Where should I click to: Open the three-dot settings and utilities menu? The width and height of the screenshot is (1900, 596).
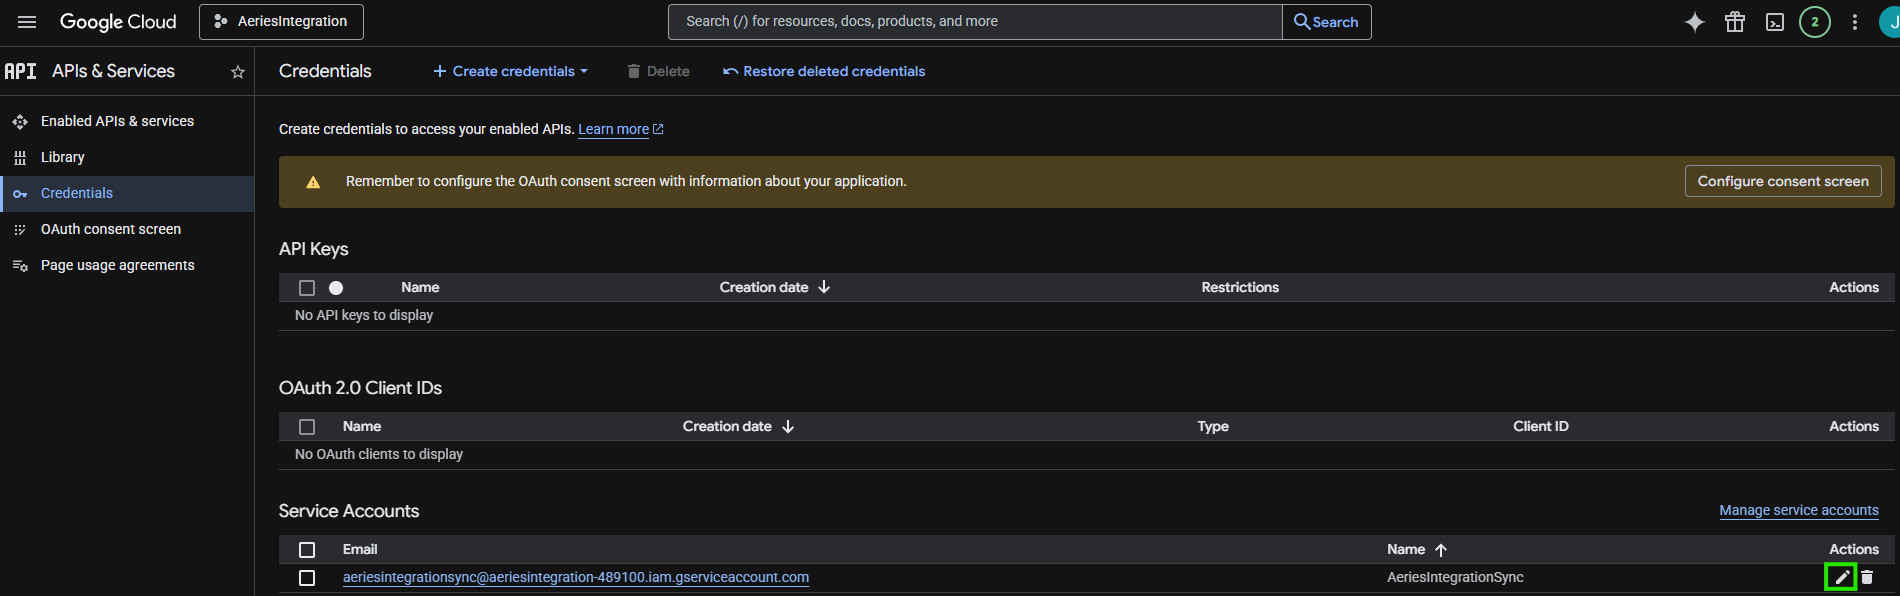tap(1855, 22)
